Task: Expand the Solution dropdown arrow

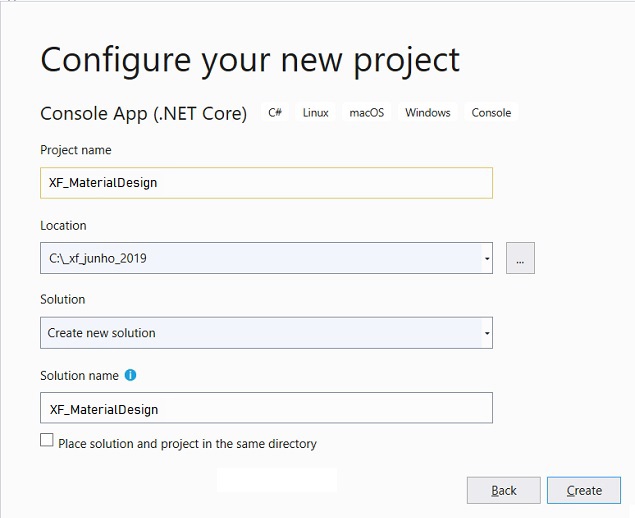Action: click(x=487, y=333)
